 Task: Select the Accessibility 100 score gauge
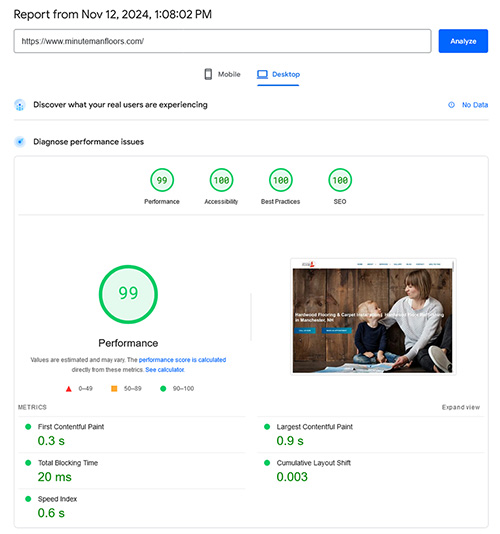click(221, 180)
